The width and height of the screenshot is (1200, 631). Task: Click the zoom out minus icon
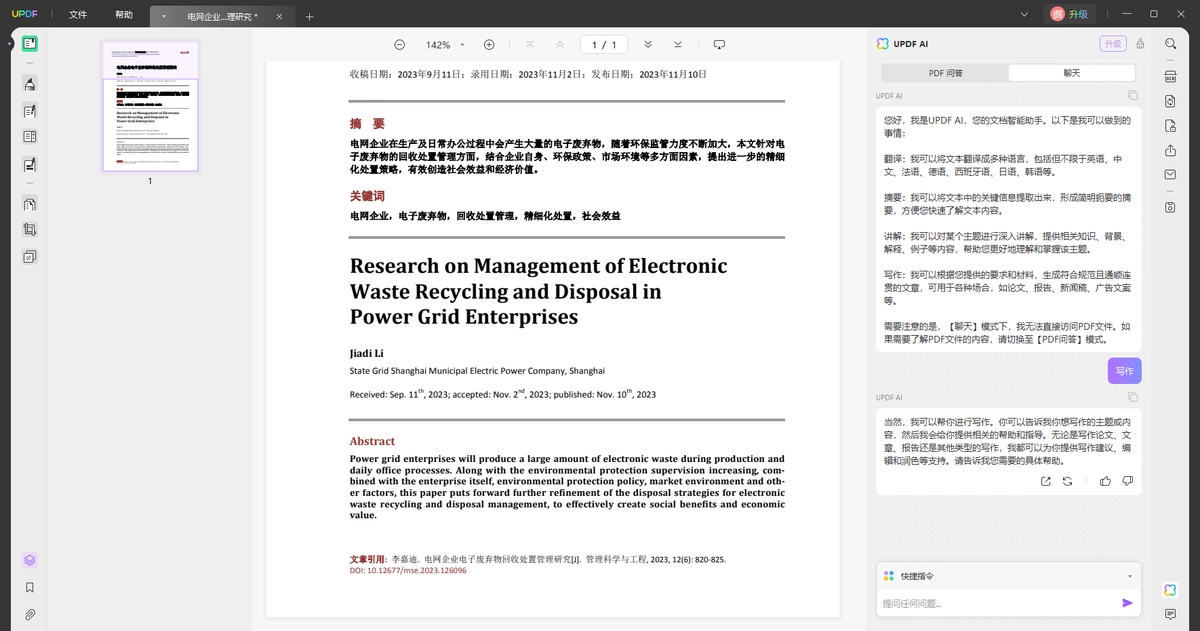click(400, 45)
